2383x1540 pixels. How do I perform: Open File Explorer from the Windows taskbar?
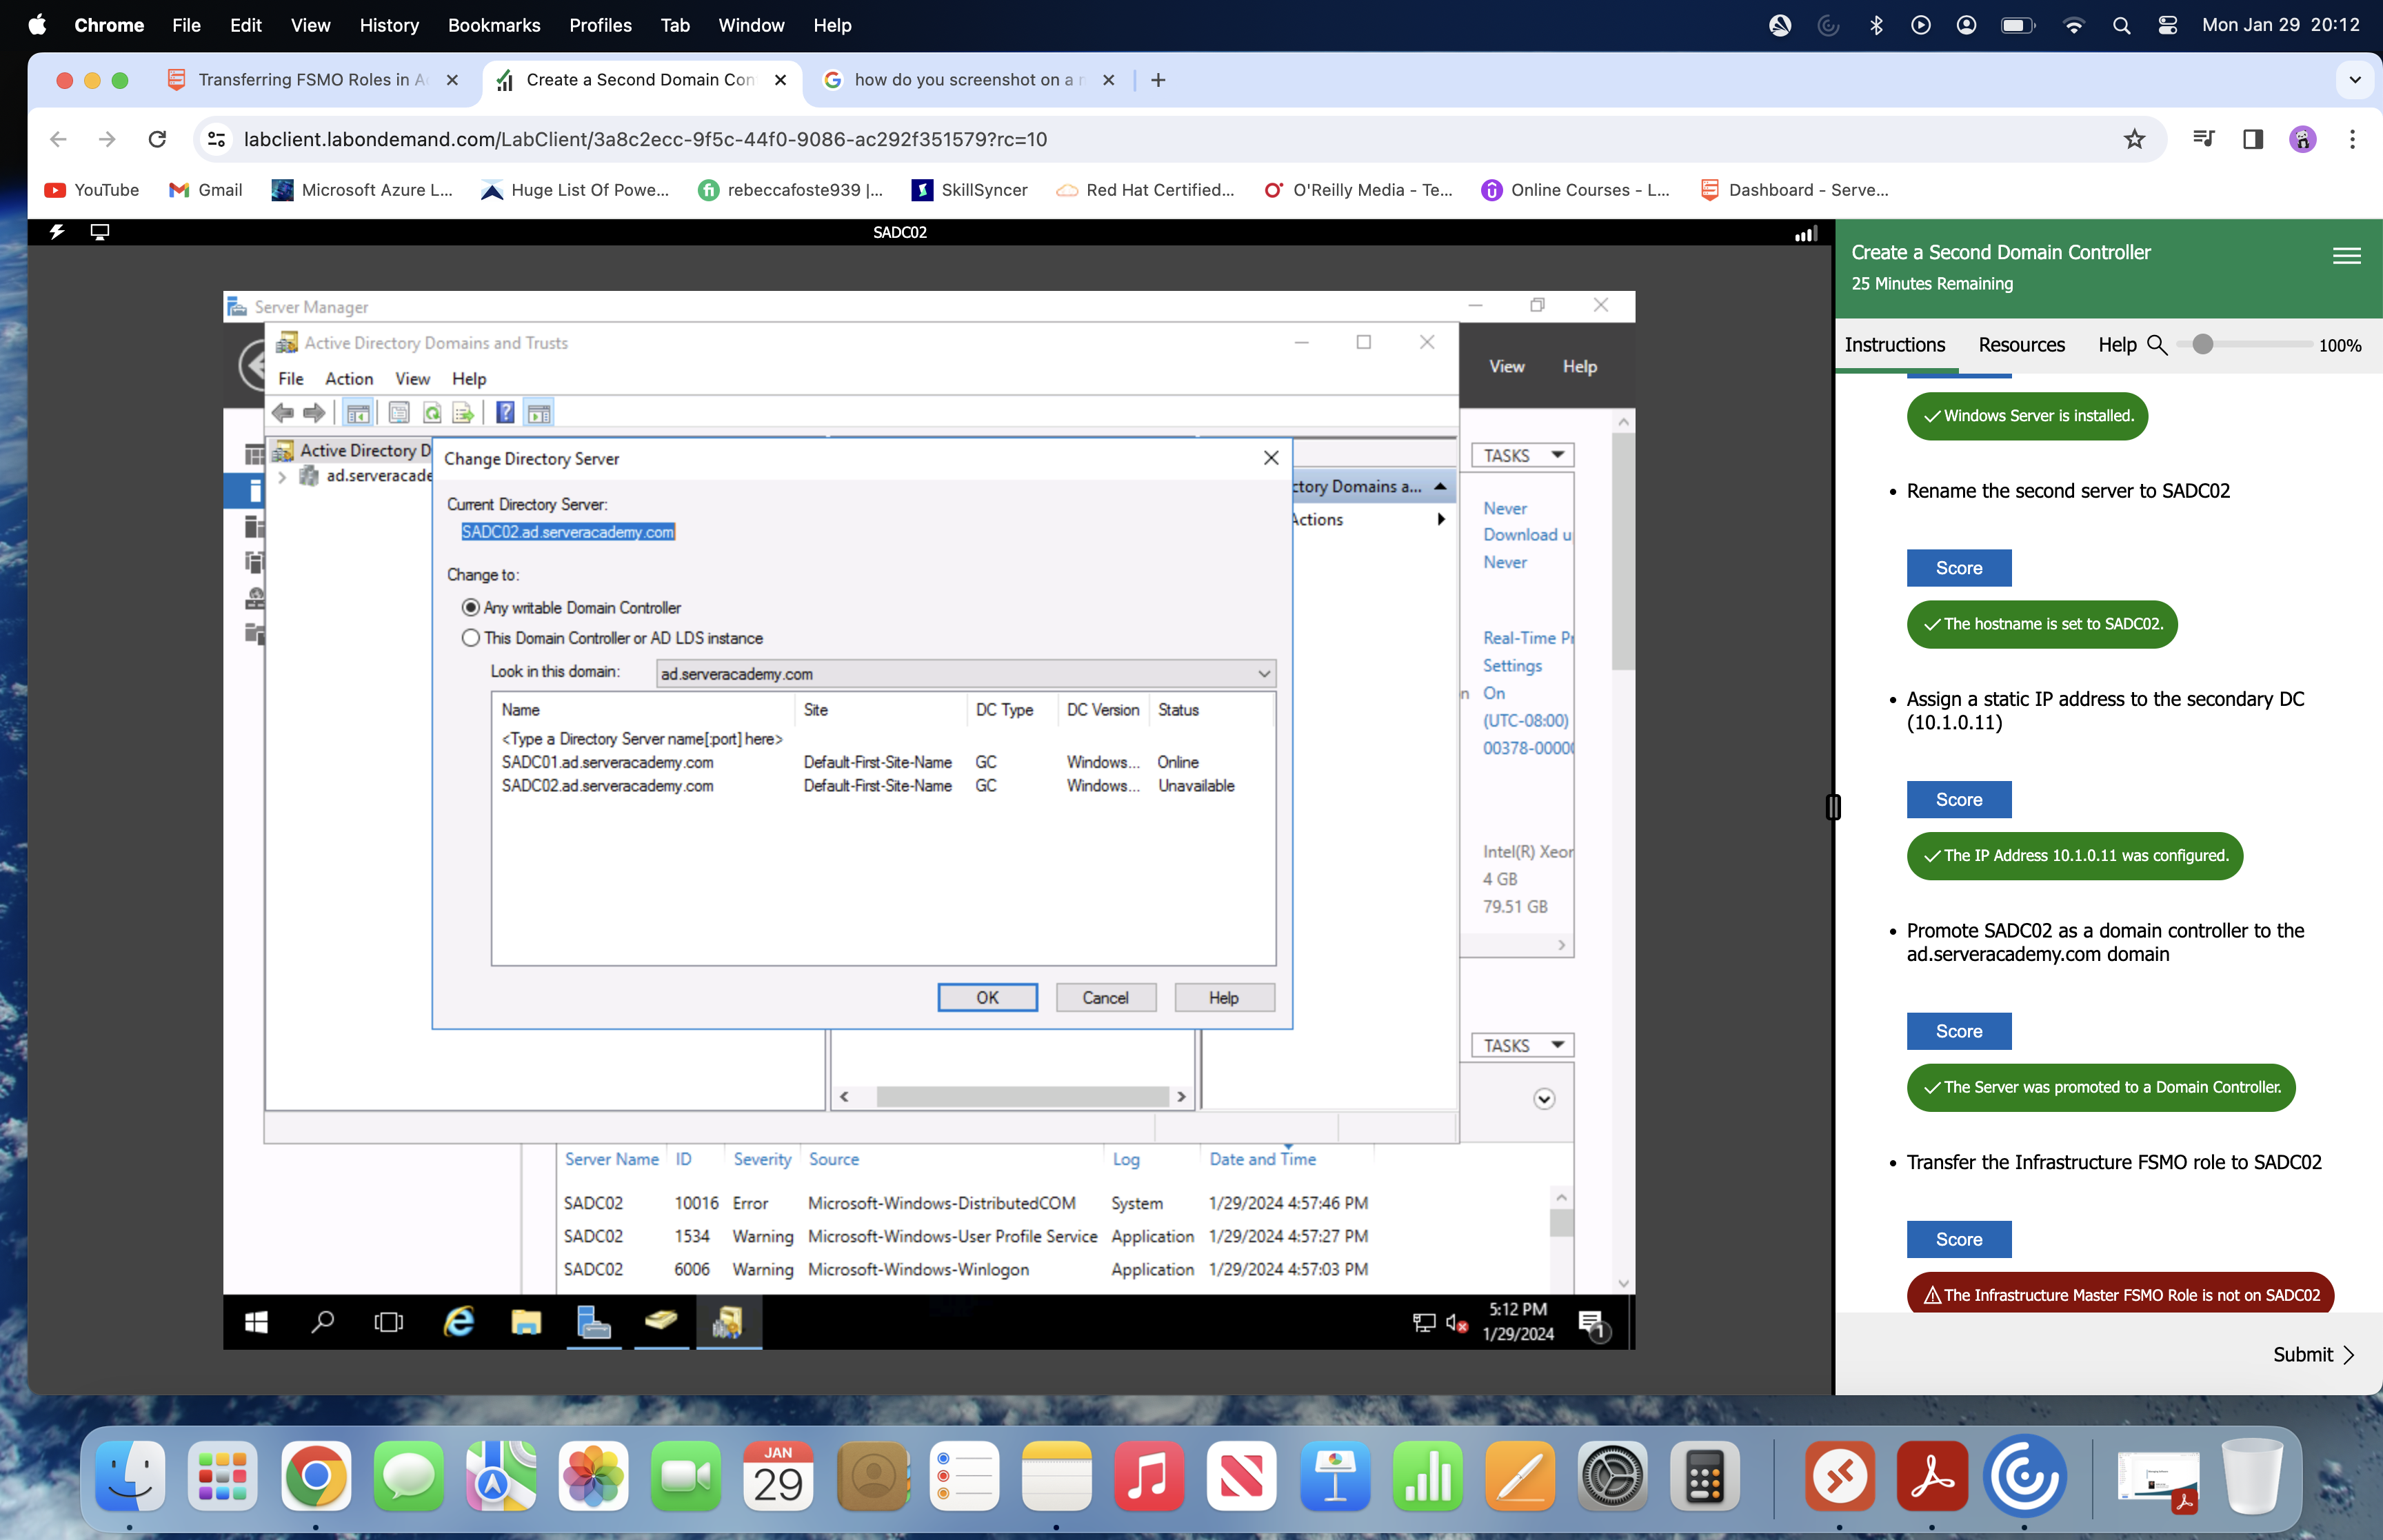click(x=526, y=1322)
